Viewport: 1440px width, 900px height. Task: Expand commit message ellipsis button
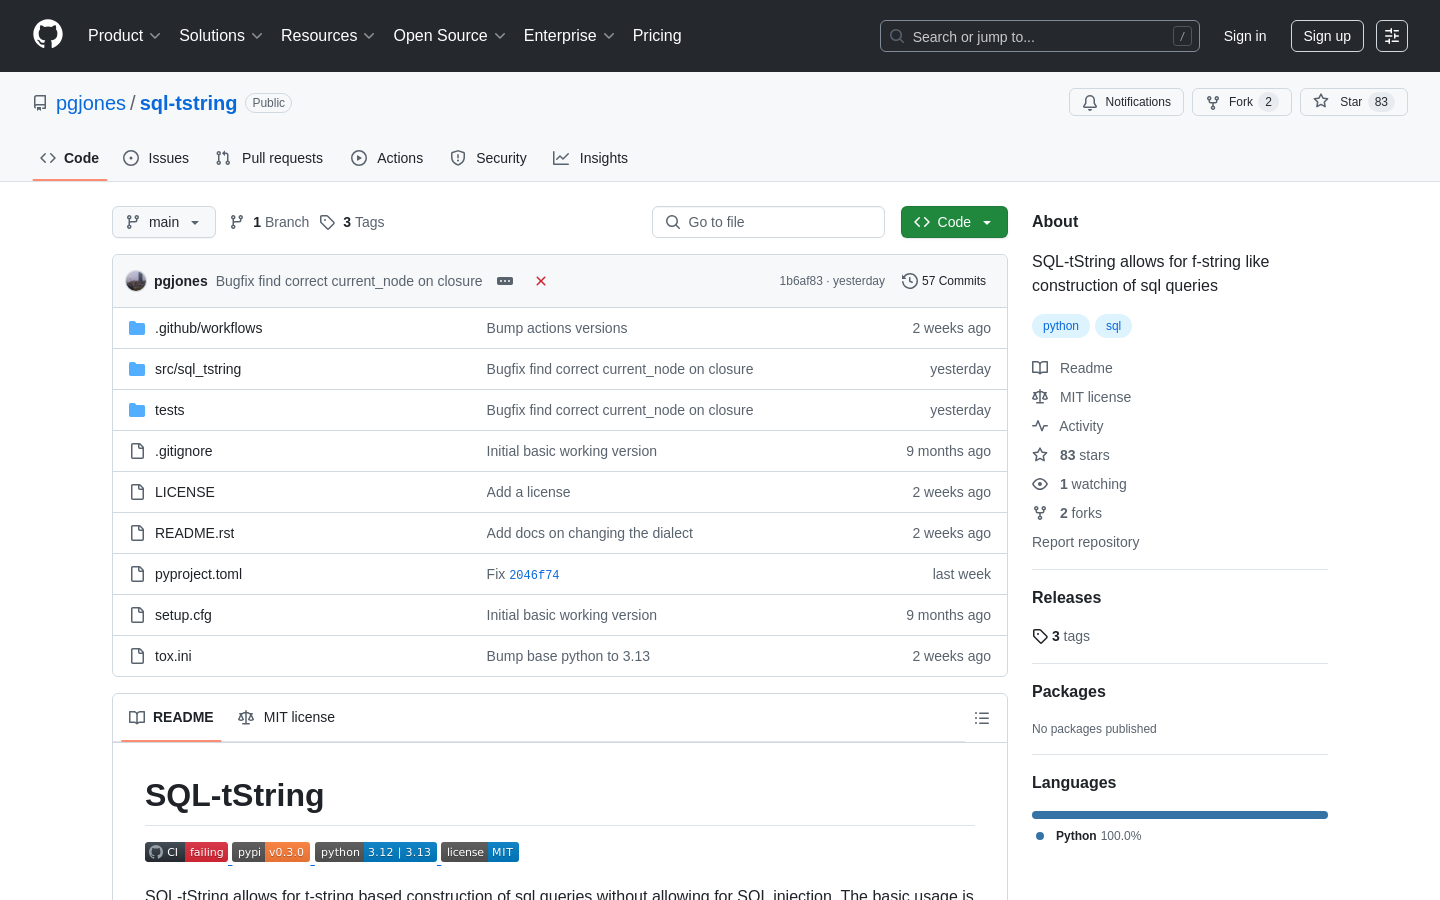point(505,281)
